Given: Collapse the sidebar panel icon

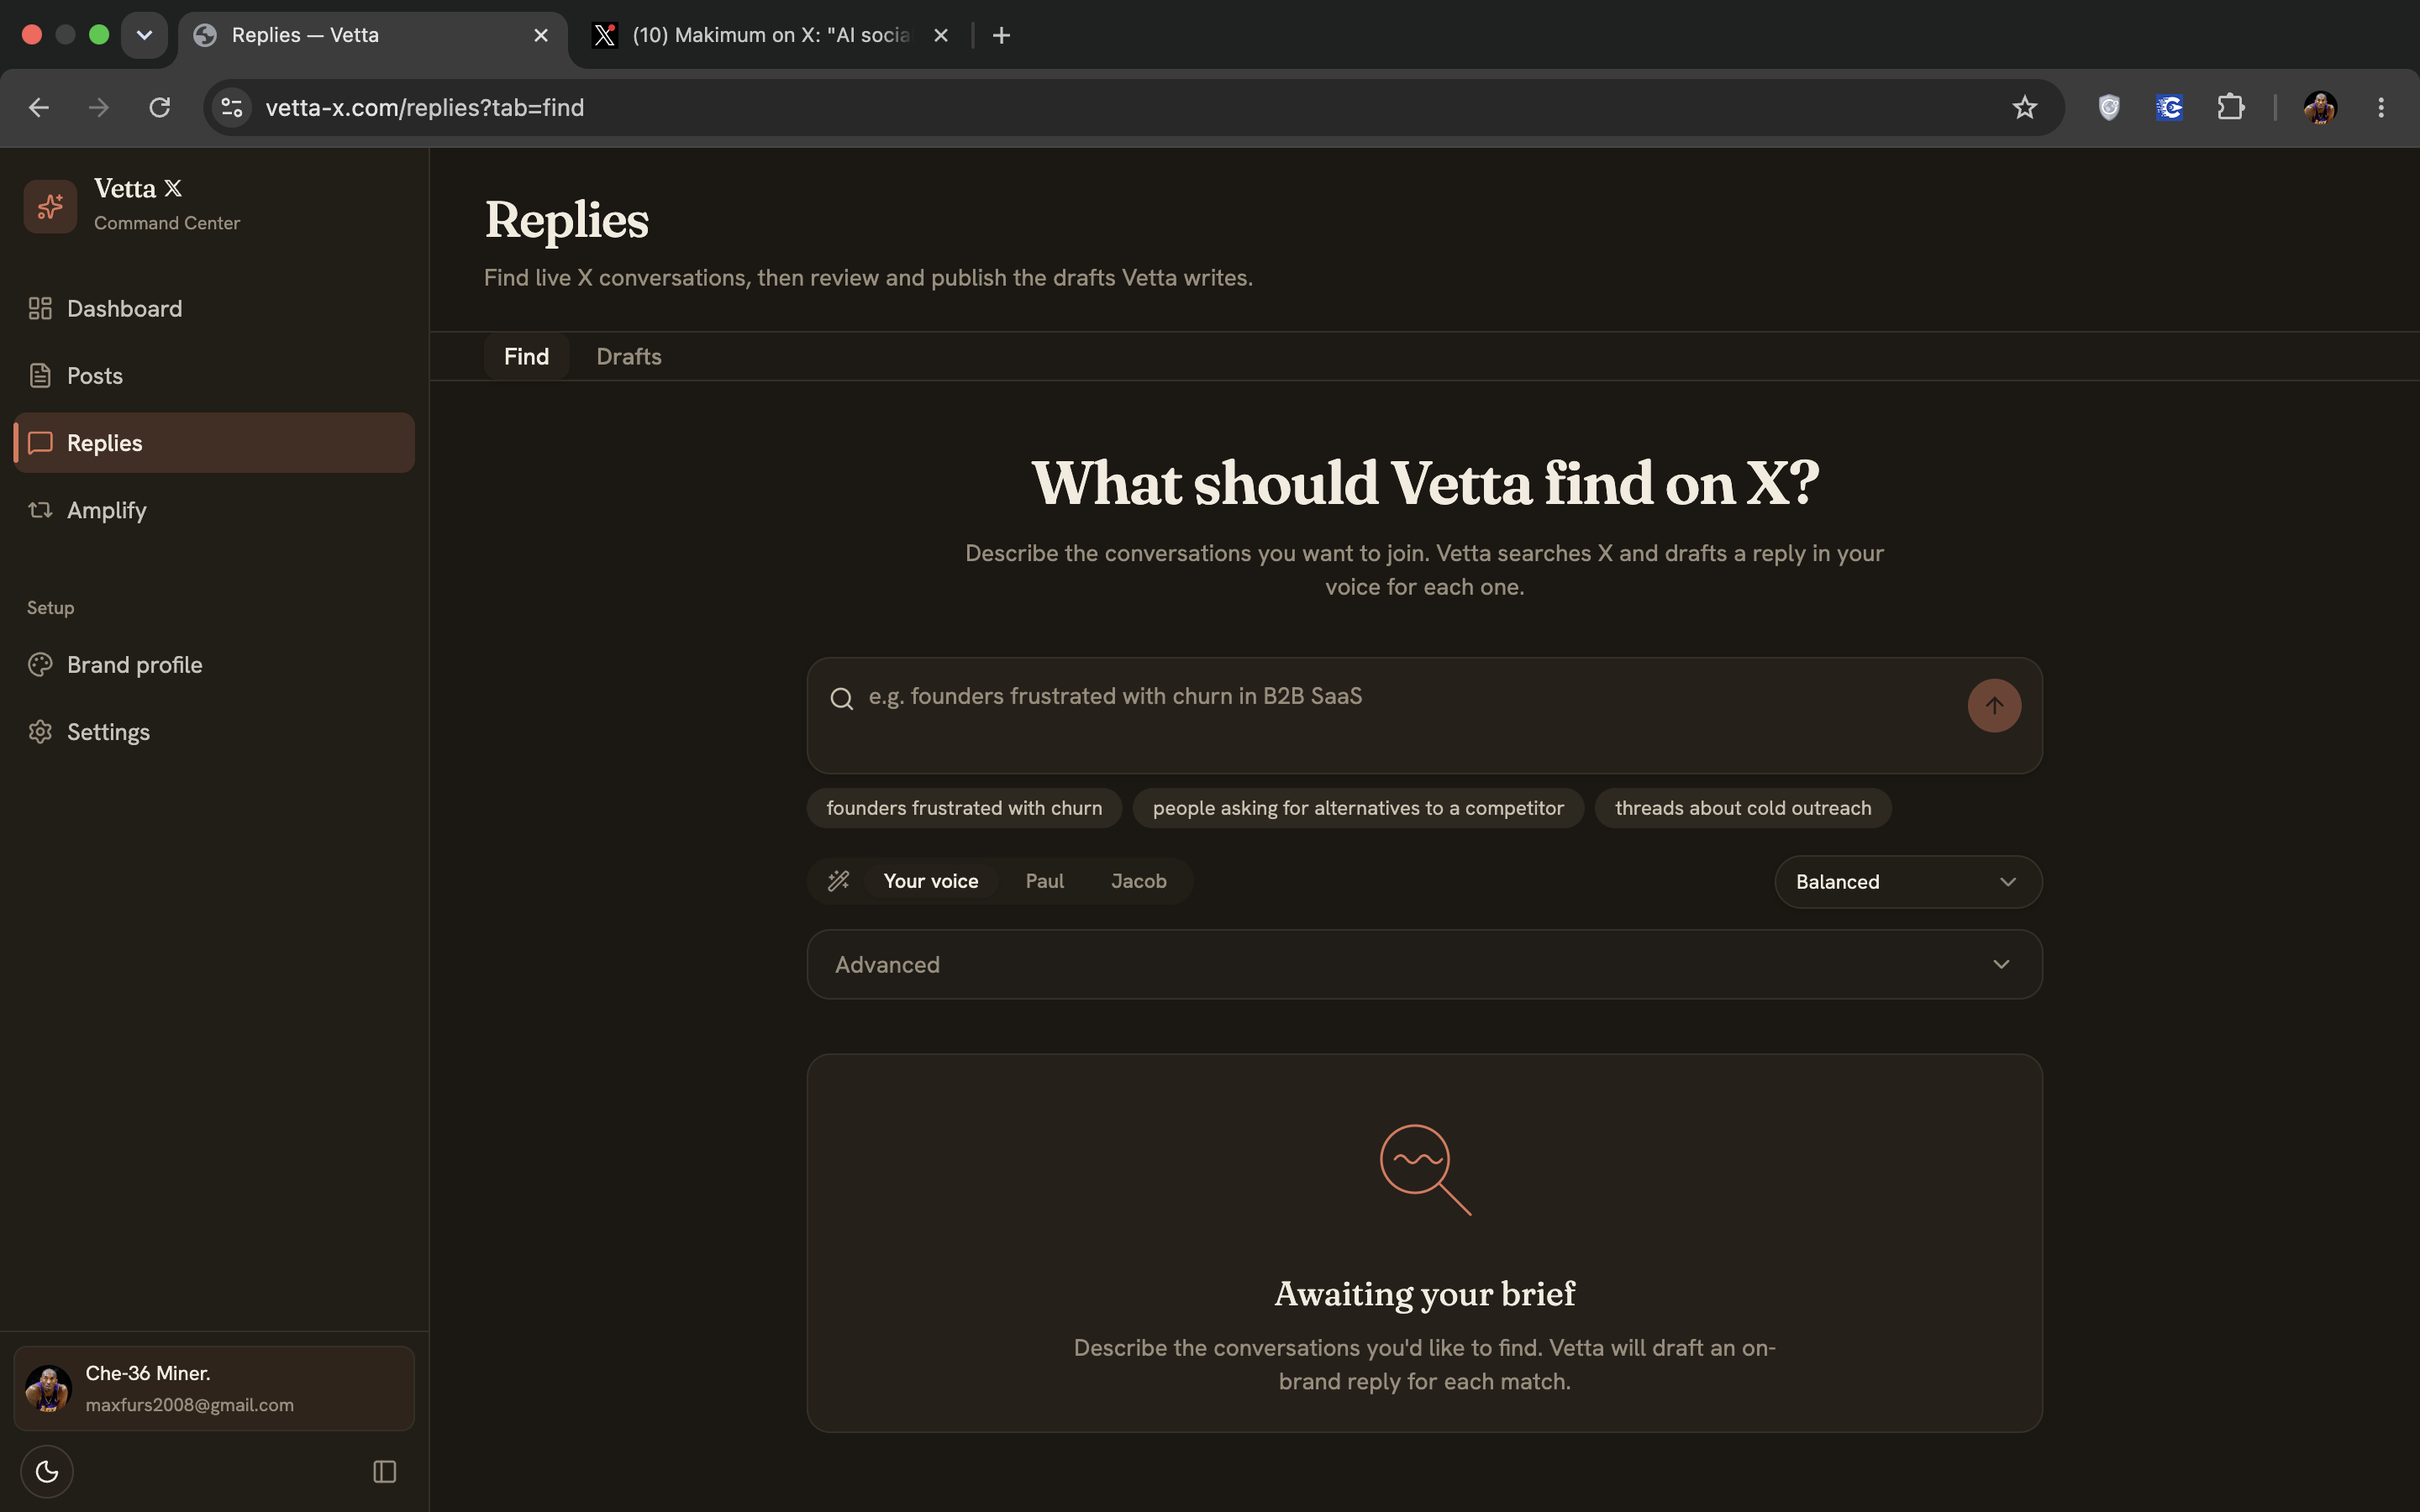Looking at the screenshot, I should pyautogui.click(x=385, y=1471).
